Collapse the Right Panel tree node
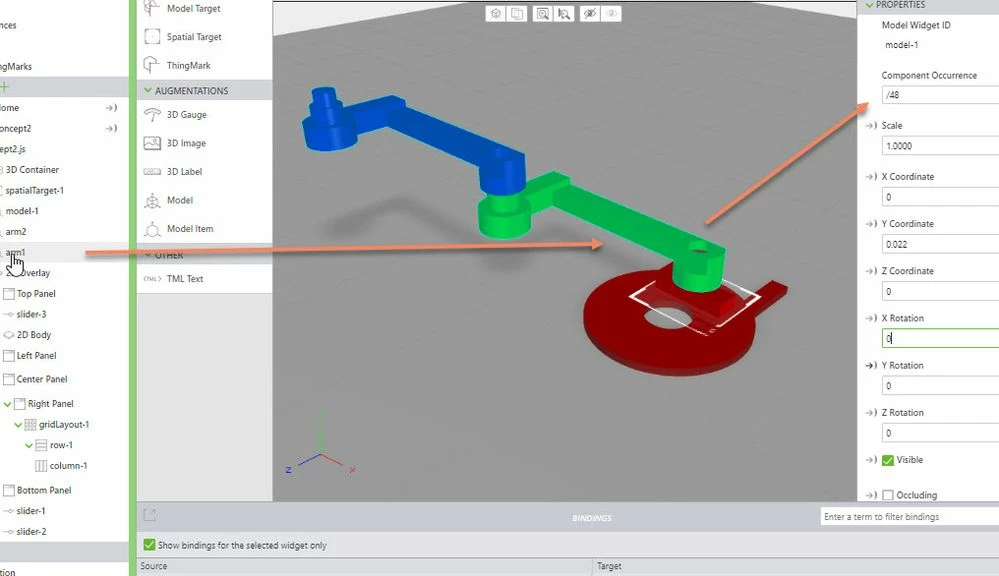 coord(8,404)
